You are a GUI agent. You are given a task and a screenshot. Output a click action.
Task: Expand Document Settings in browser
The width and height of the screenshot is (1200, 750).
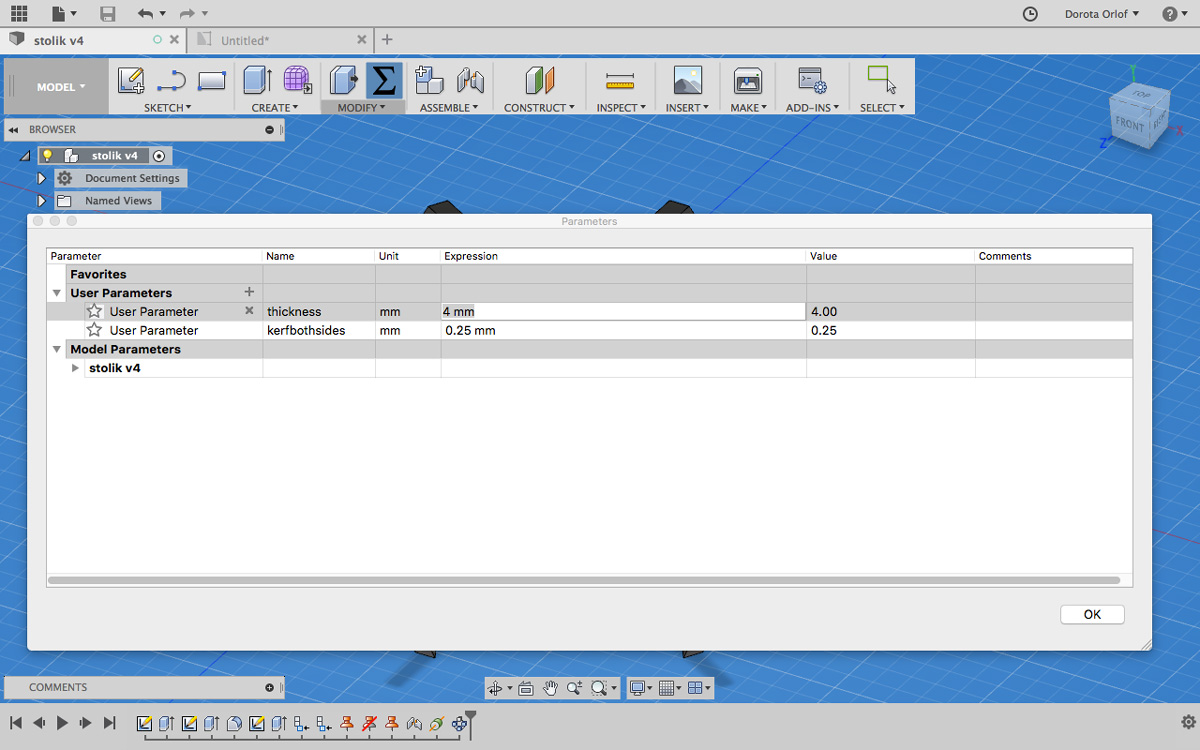(x=42, y=178)
